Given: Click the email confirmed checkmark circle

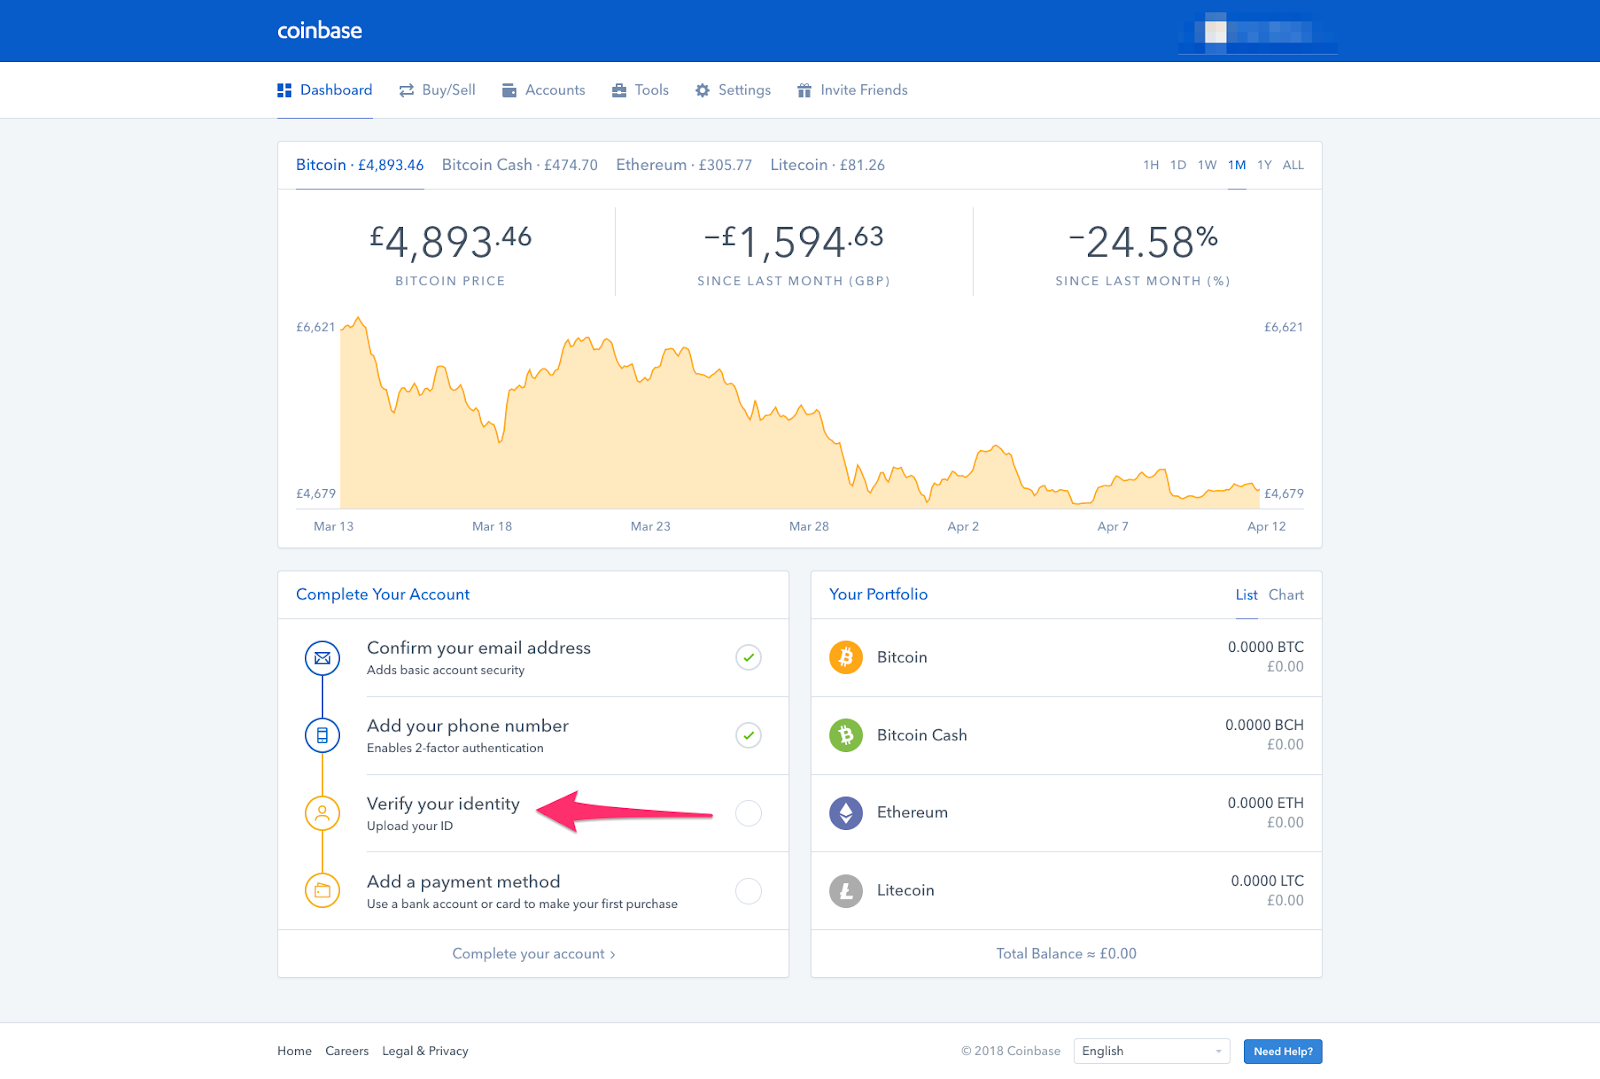Looking at the screenshot, I should coord(748,657).
